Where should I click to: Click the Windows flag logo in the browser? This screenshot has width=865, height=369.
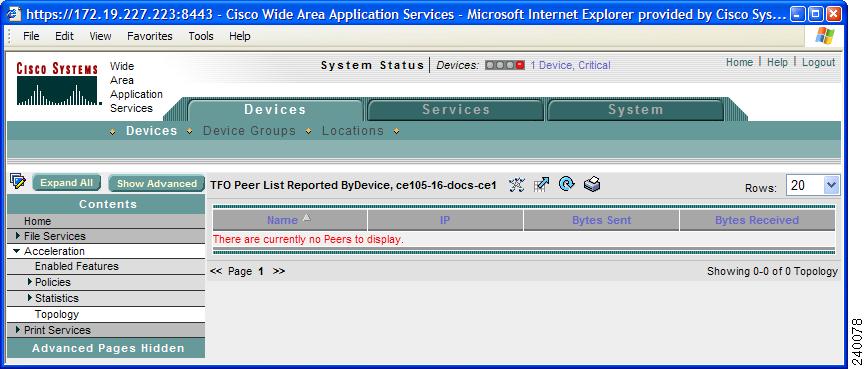pos(825,36)
